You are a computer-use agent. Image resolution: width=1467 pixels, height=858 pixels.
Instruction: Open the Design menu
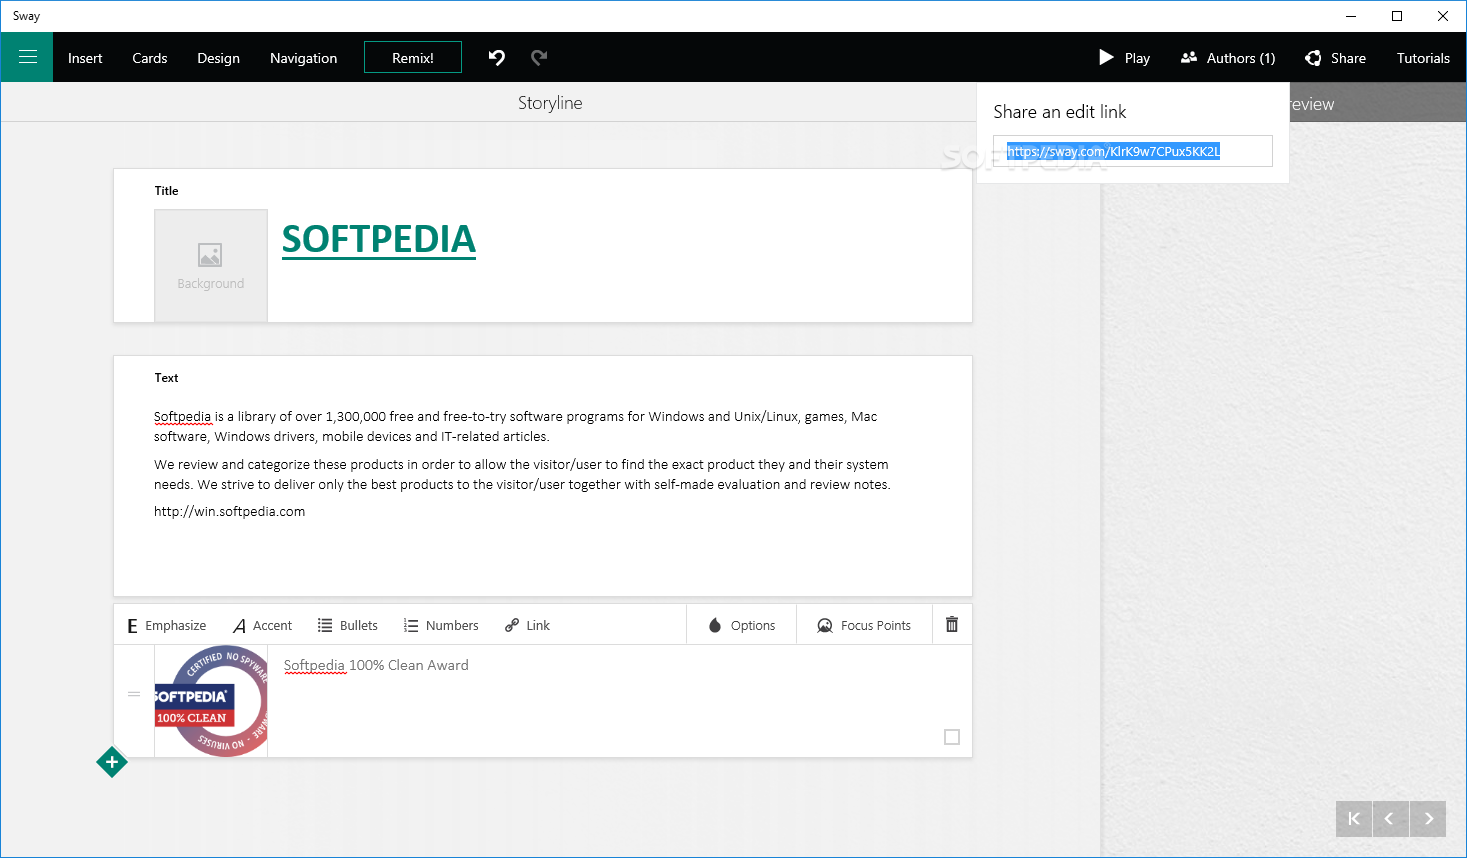pos(218,58)
